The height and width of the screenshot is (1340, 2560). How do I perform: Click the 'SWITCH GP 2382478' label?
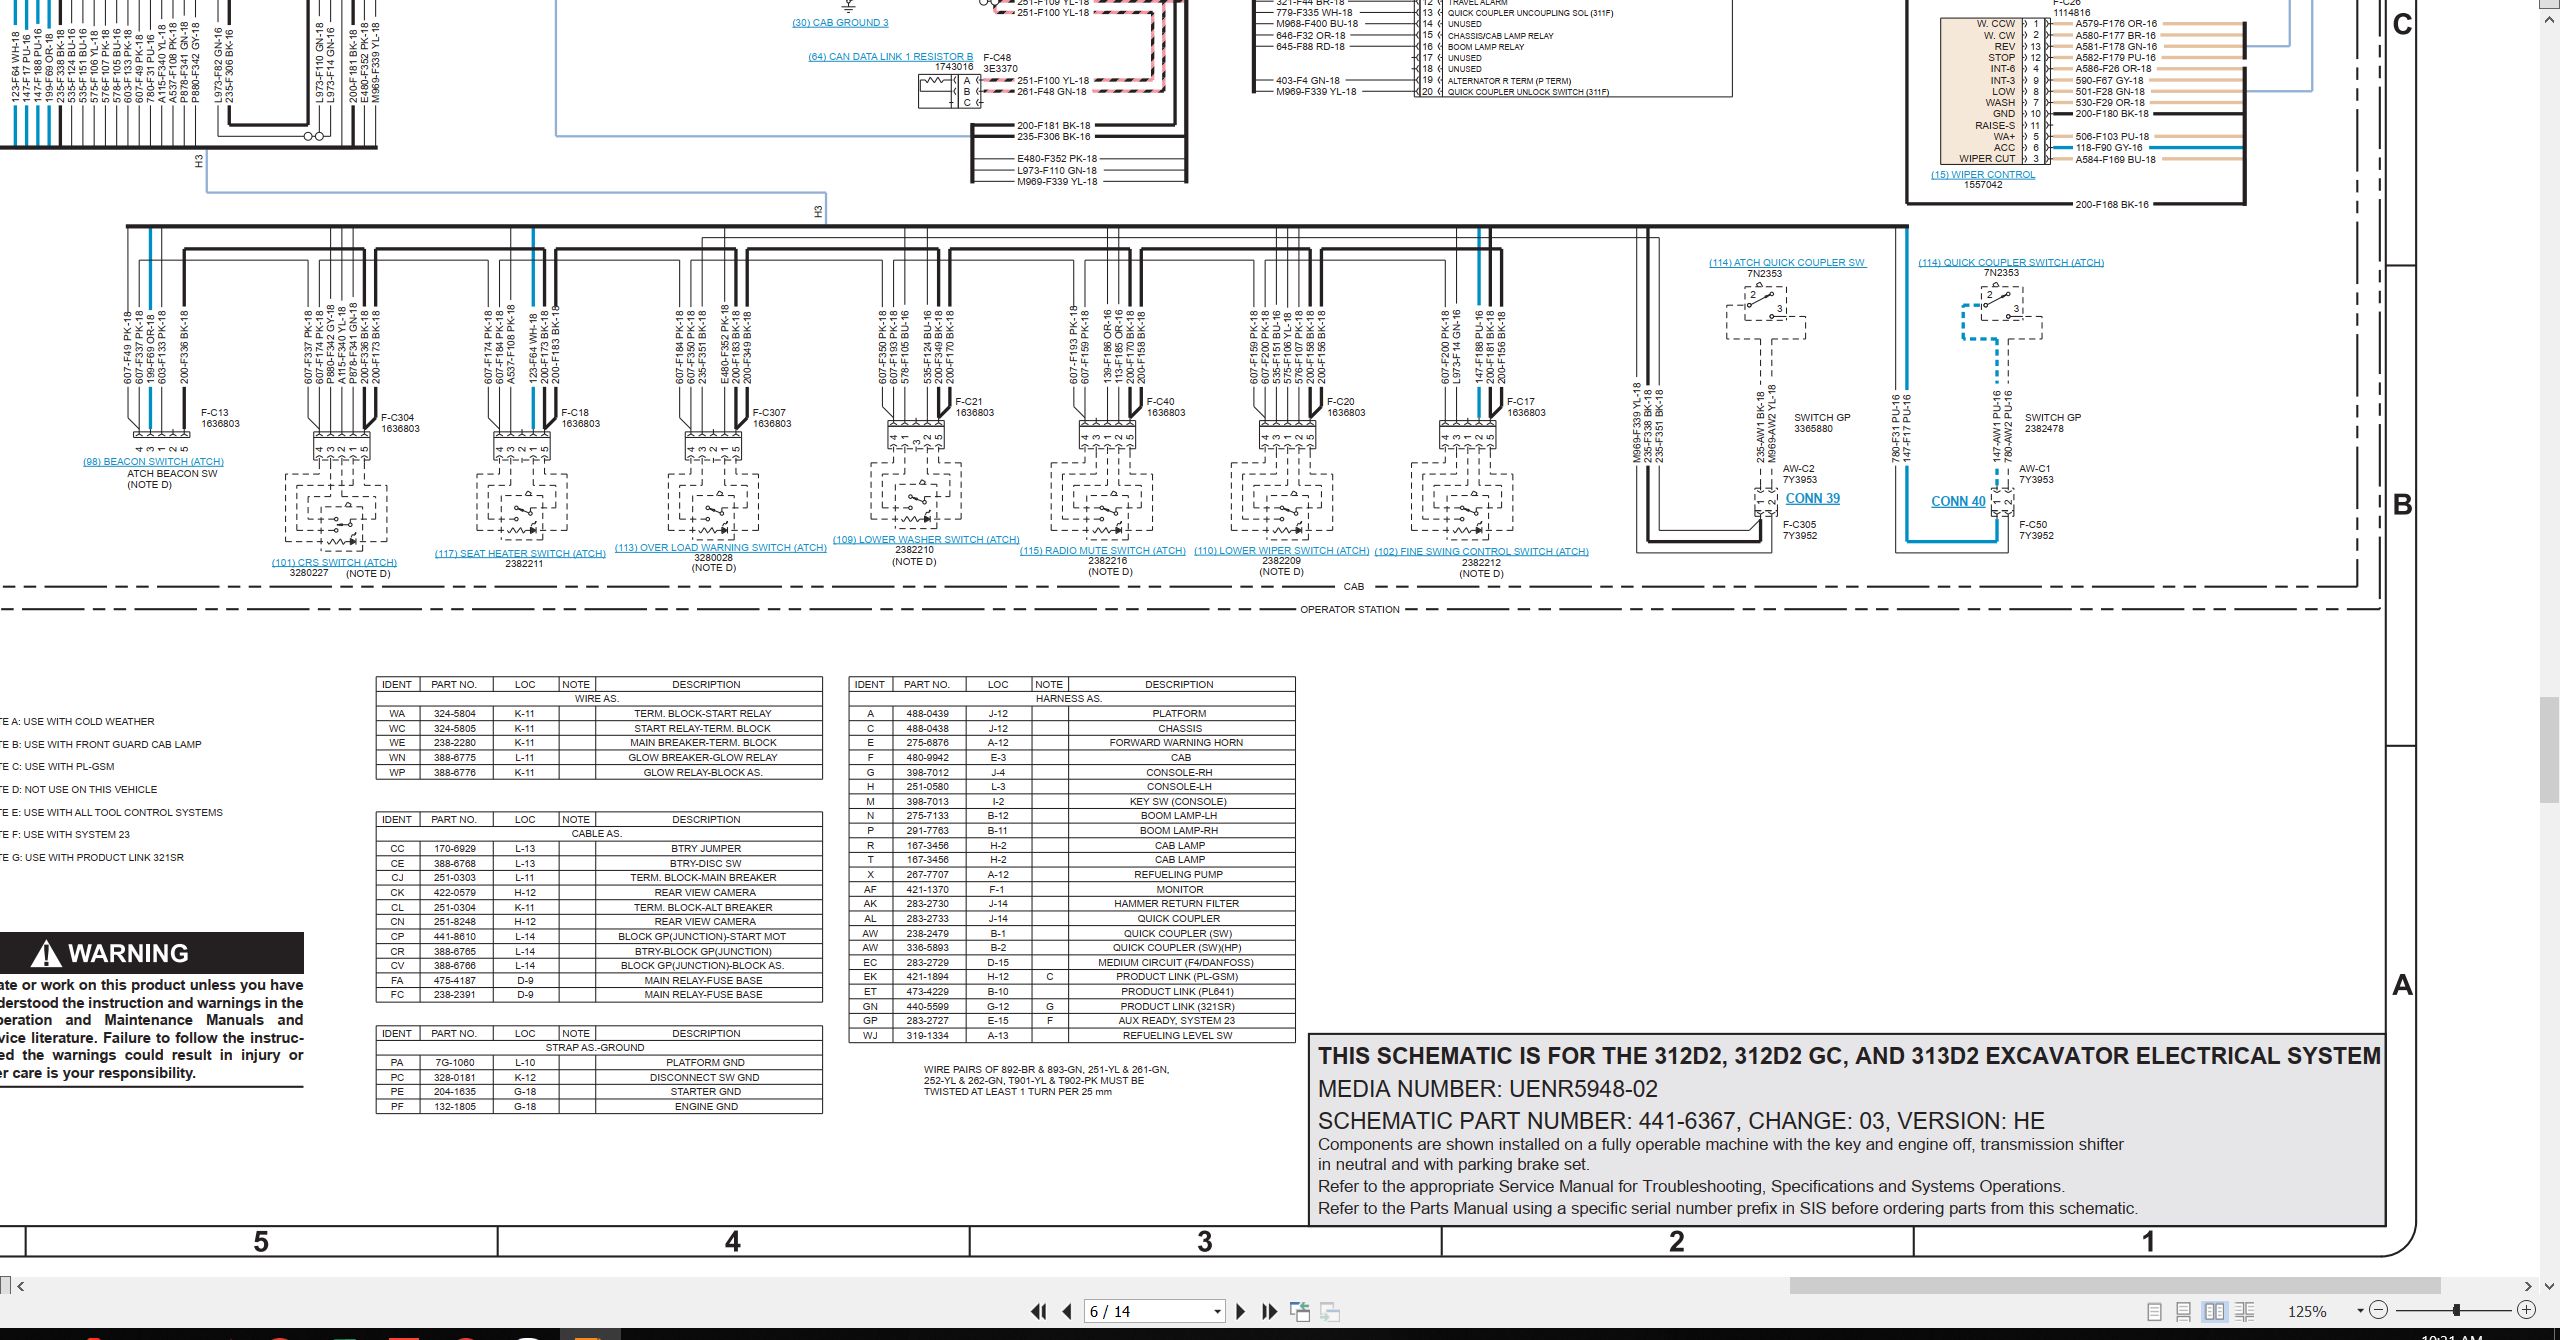[2052, 423]
